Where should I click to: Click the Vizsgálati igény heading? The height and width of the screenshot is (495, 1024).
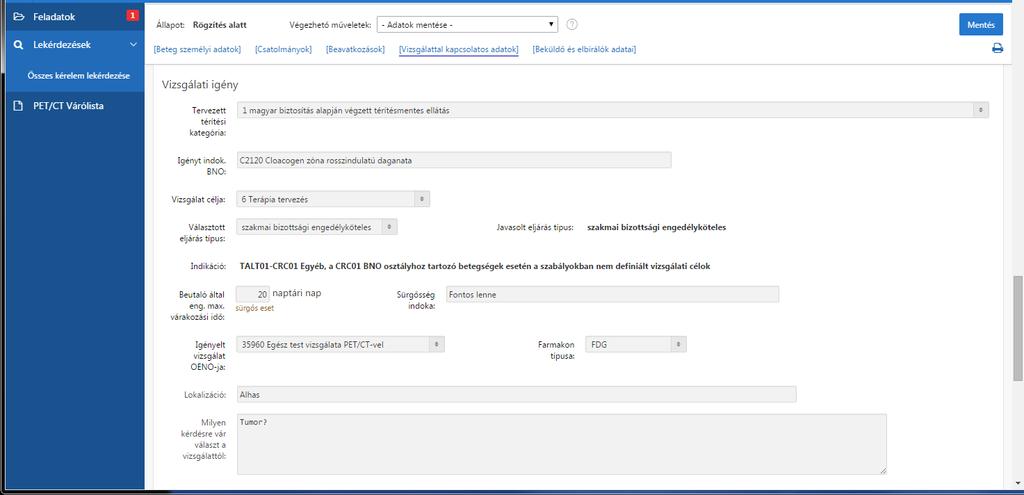200,84
